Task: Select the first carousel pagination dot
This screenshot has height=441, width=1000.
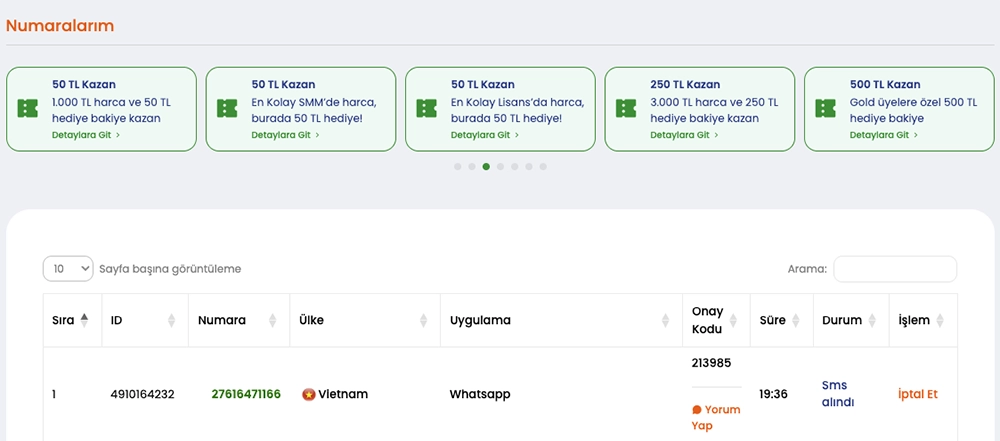Action: click(457, 167)
